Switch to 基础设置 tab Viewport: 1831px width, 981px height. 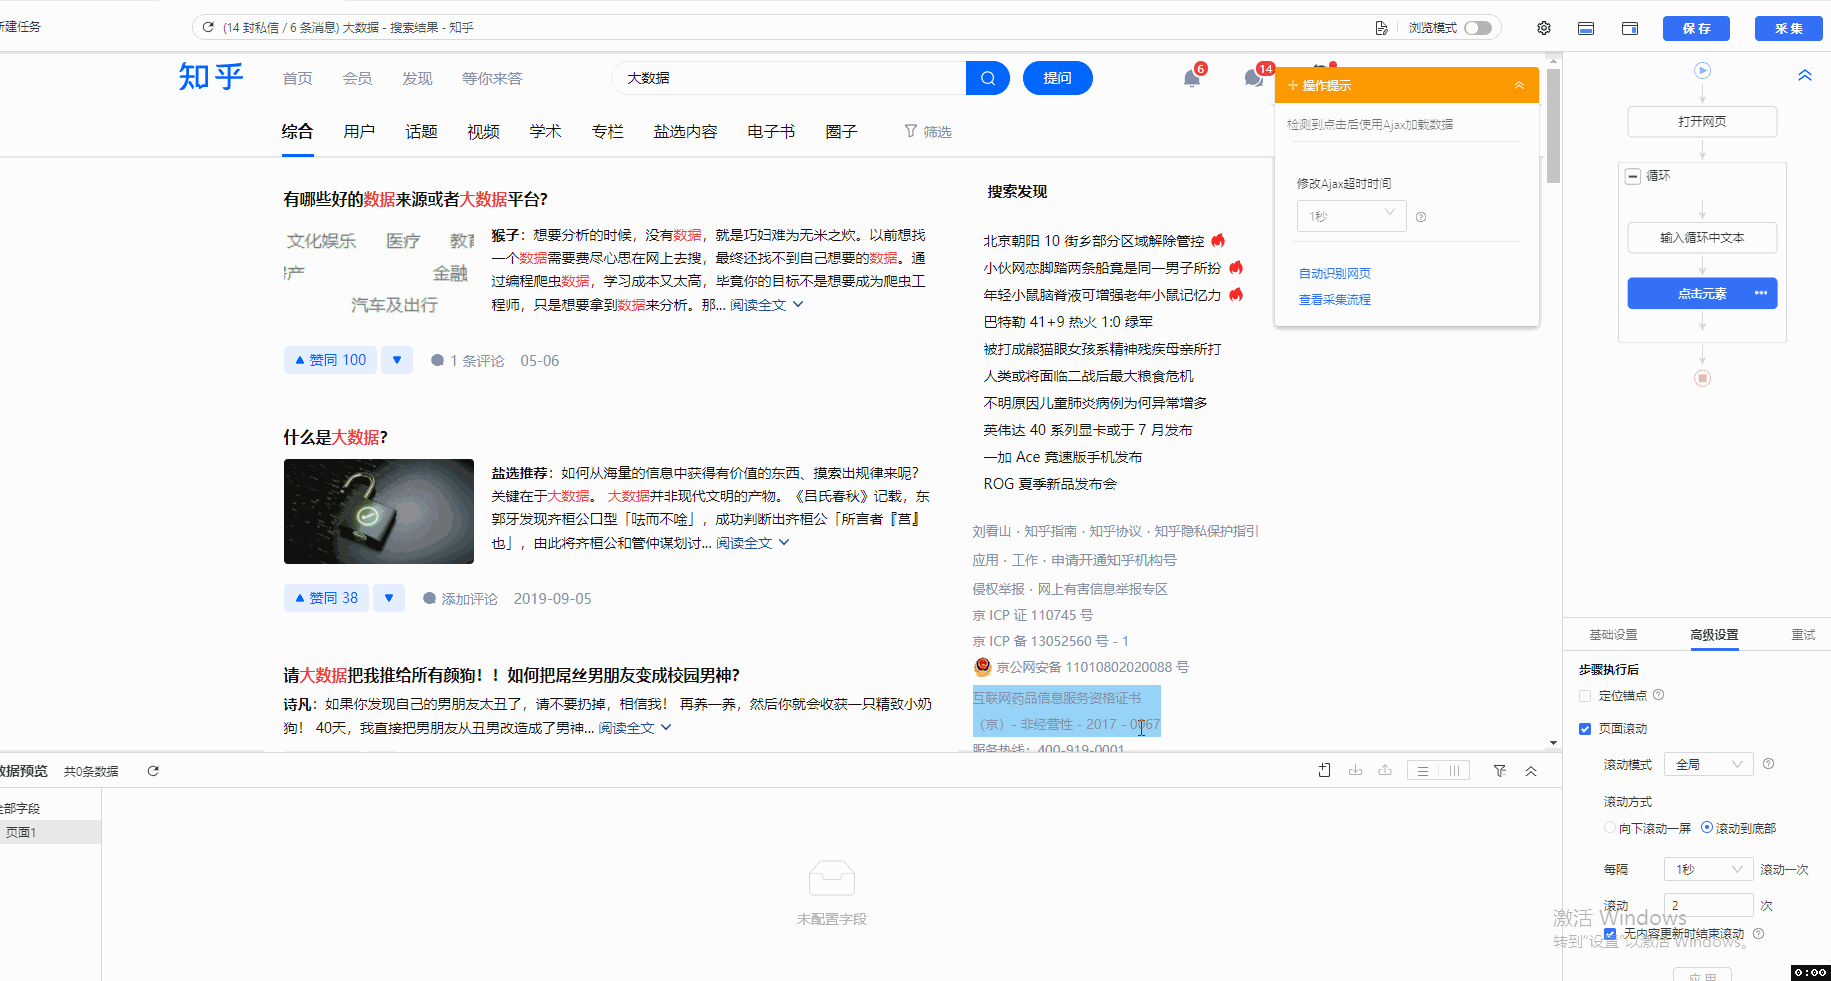(x=1613, y=635)
